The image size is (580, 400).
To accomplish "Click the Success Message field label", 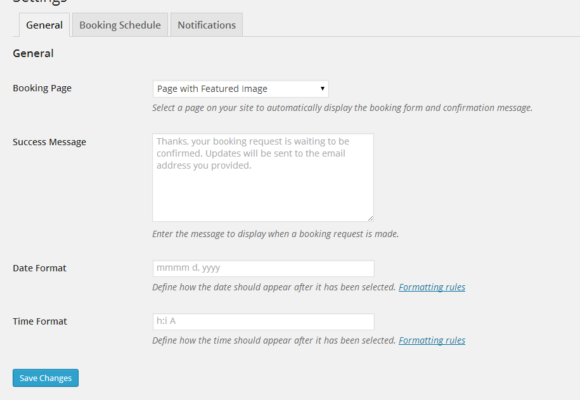I will tap(49, 142).
